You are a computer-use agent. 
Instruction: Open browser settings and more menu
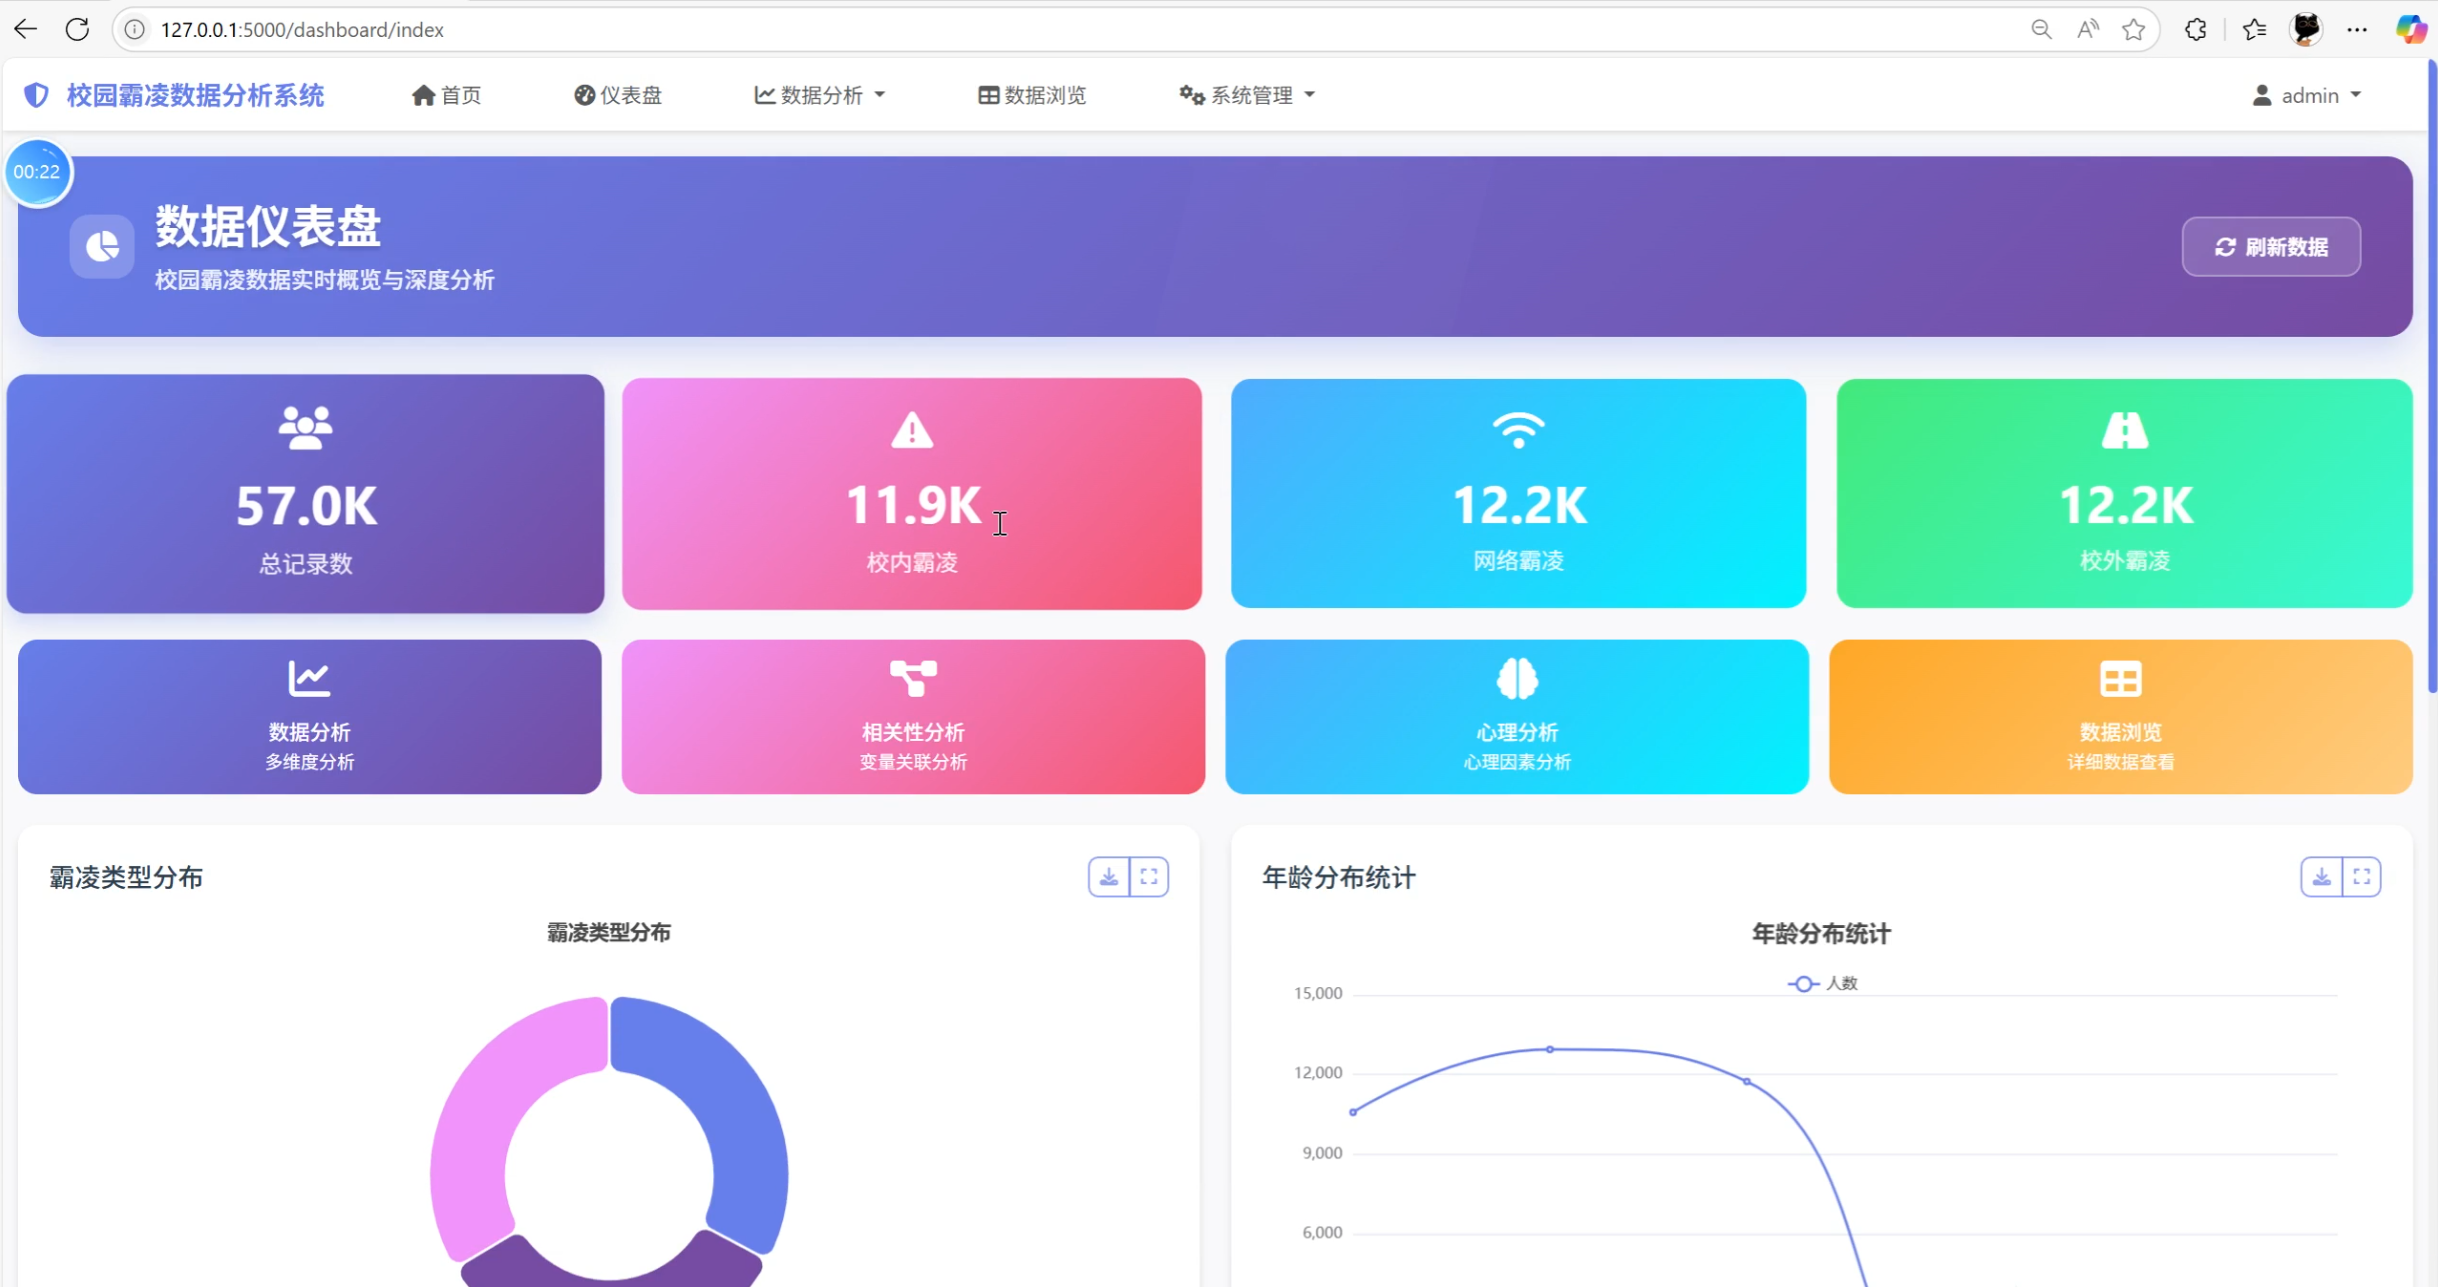point(2357,29)
